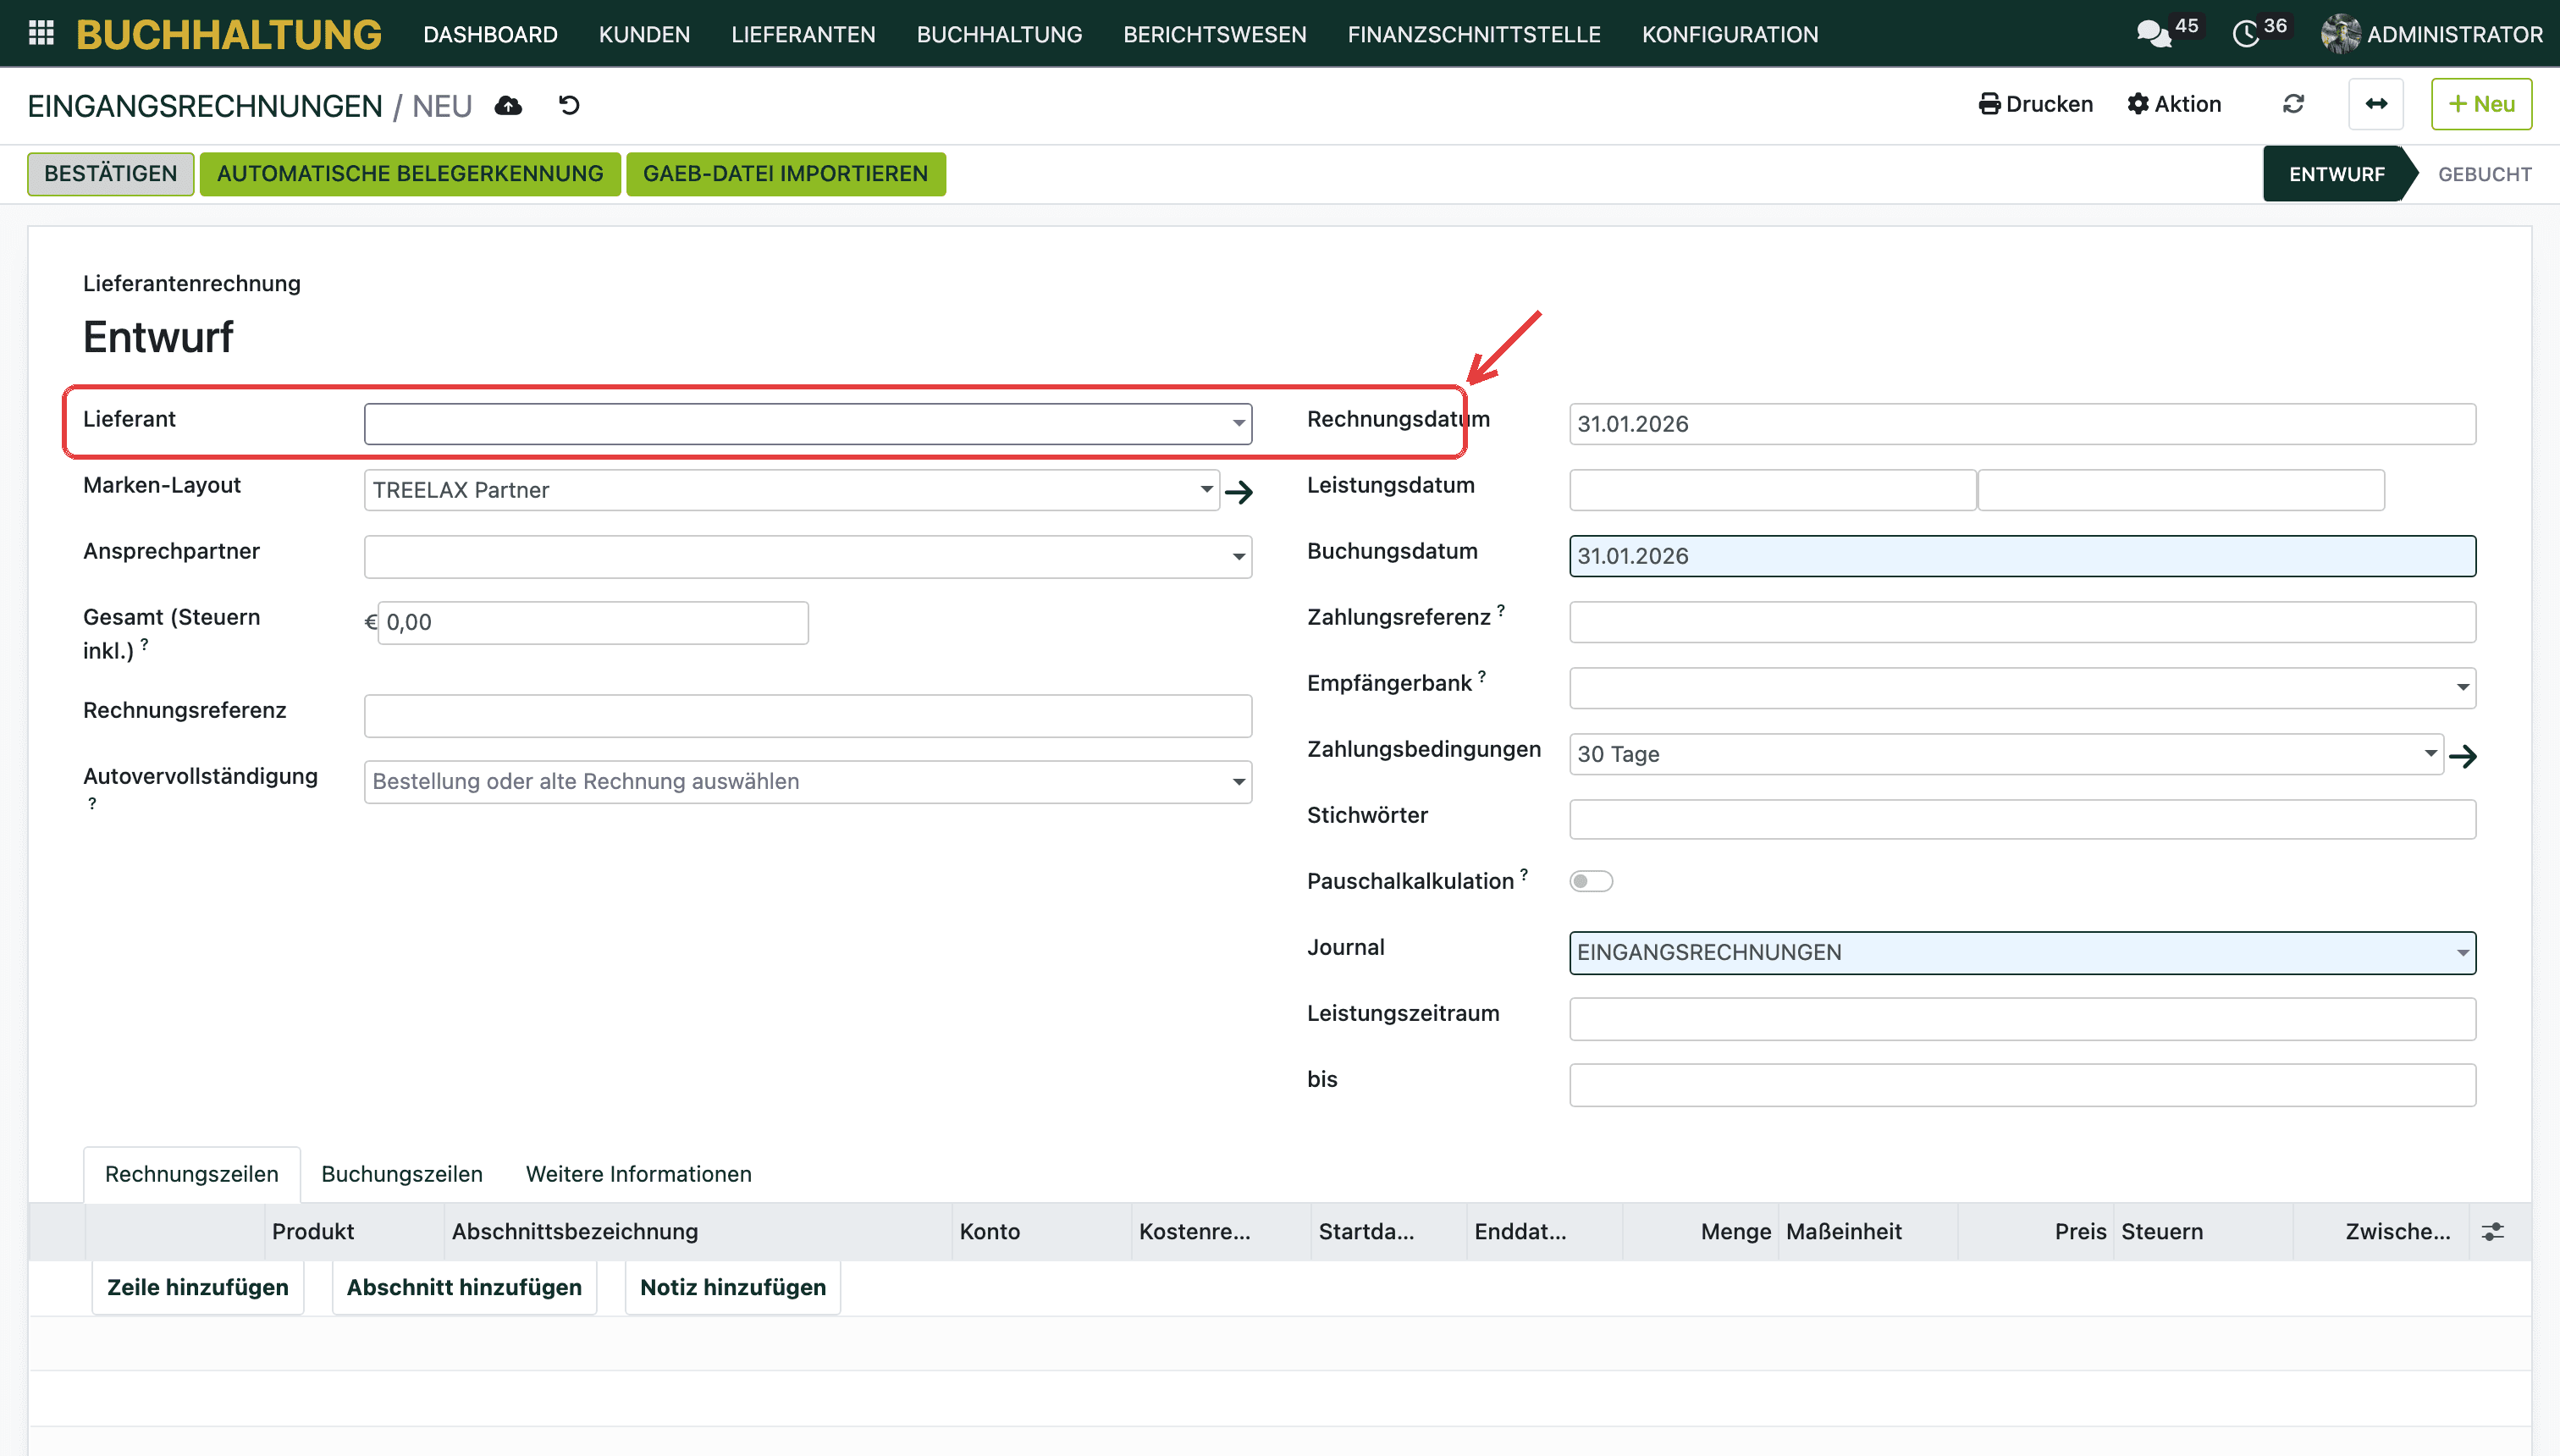Click the help mark next to Empfängerbank

click(1482, 676)
